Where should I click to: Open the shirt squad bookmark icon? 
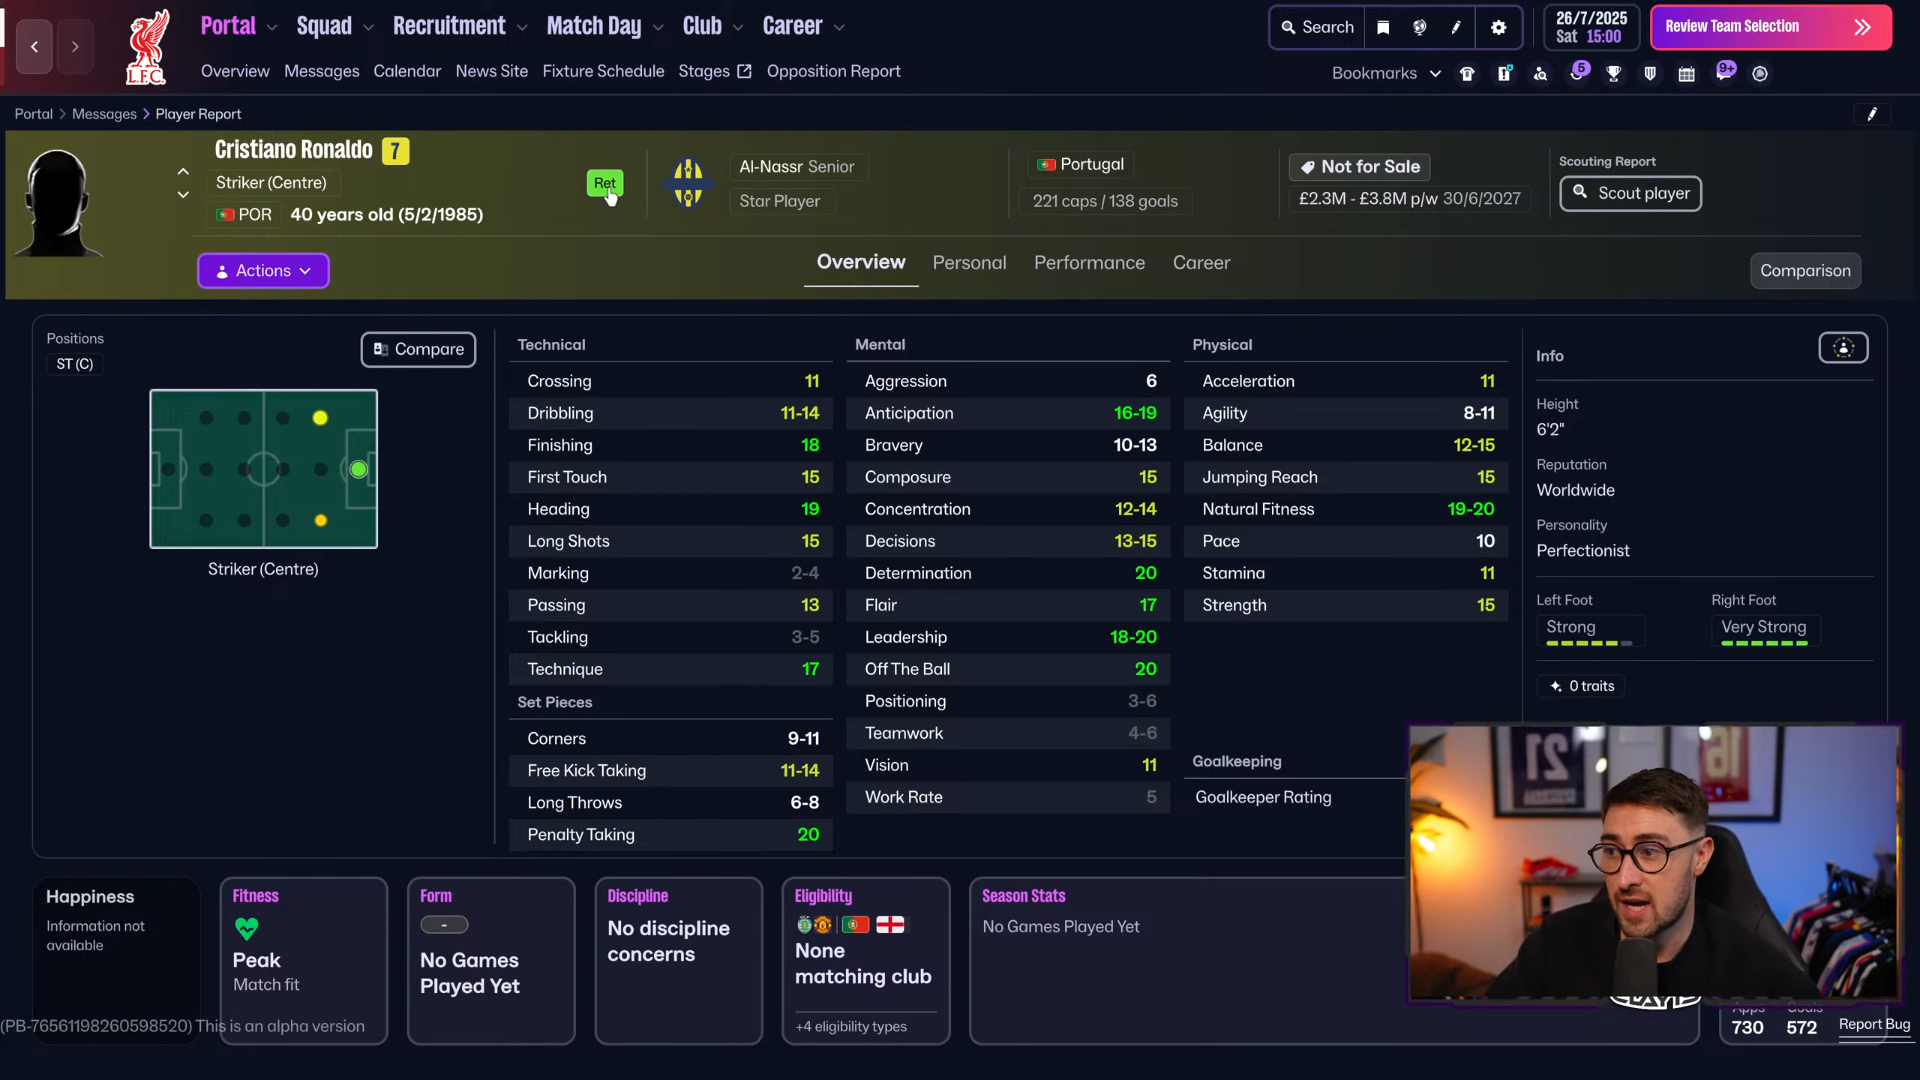(1467, 74)
